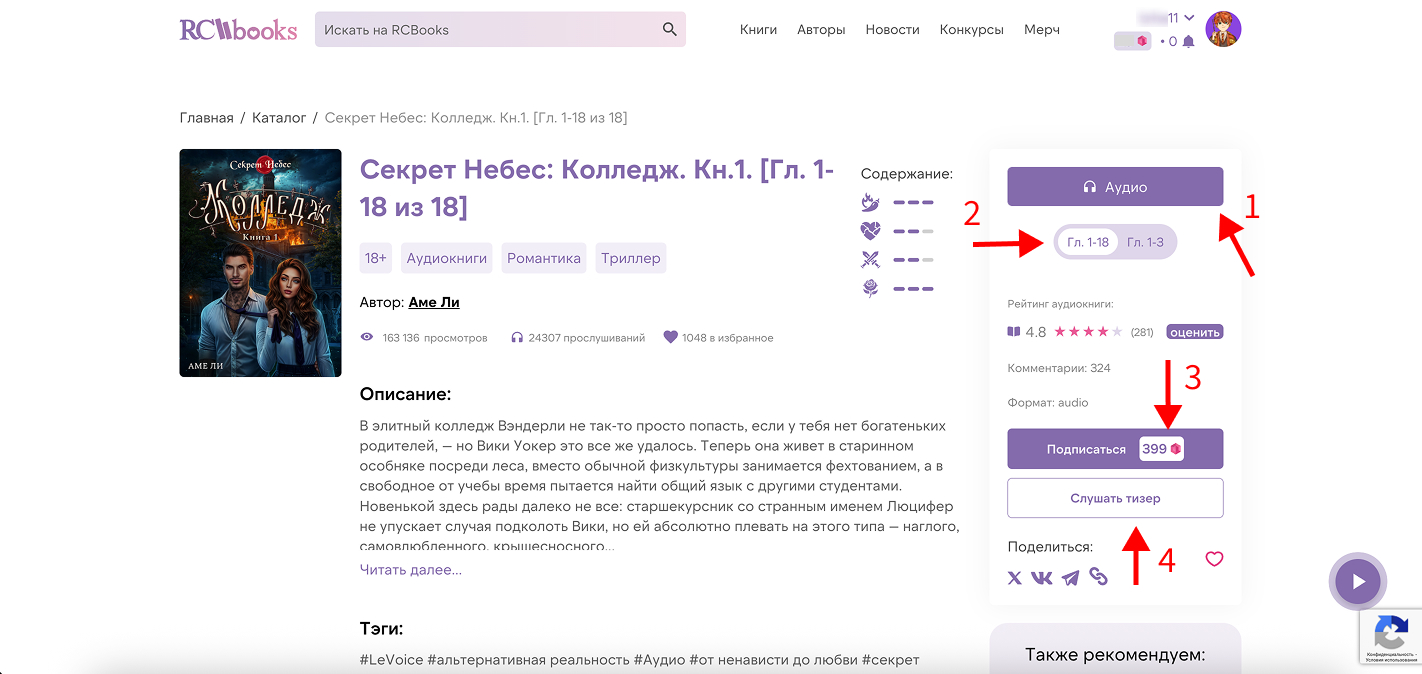Focus the Искать на RCBooks search field
The image size is (1422, 674).
click(x=485, y=30)
